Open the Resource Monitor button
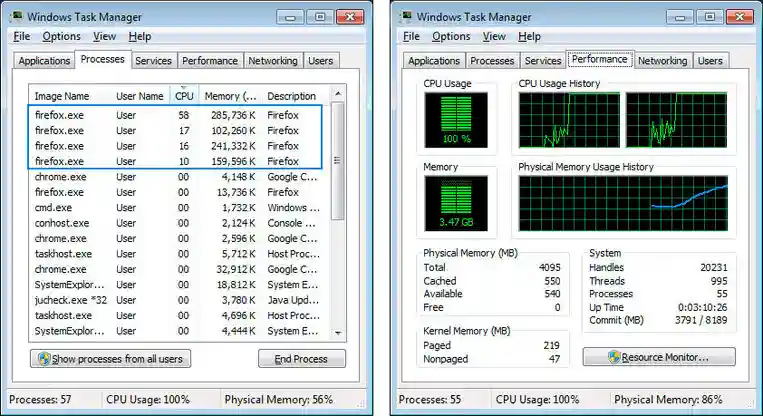This screenshot has height=416, width=763. pyautogui.click(x=658, y=357)
